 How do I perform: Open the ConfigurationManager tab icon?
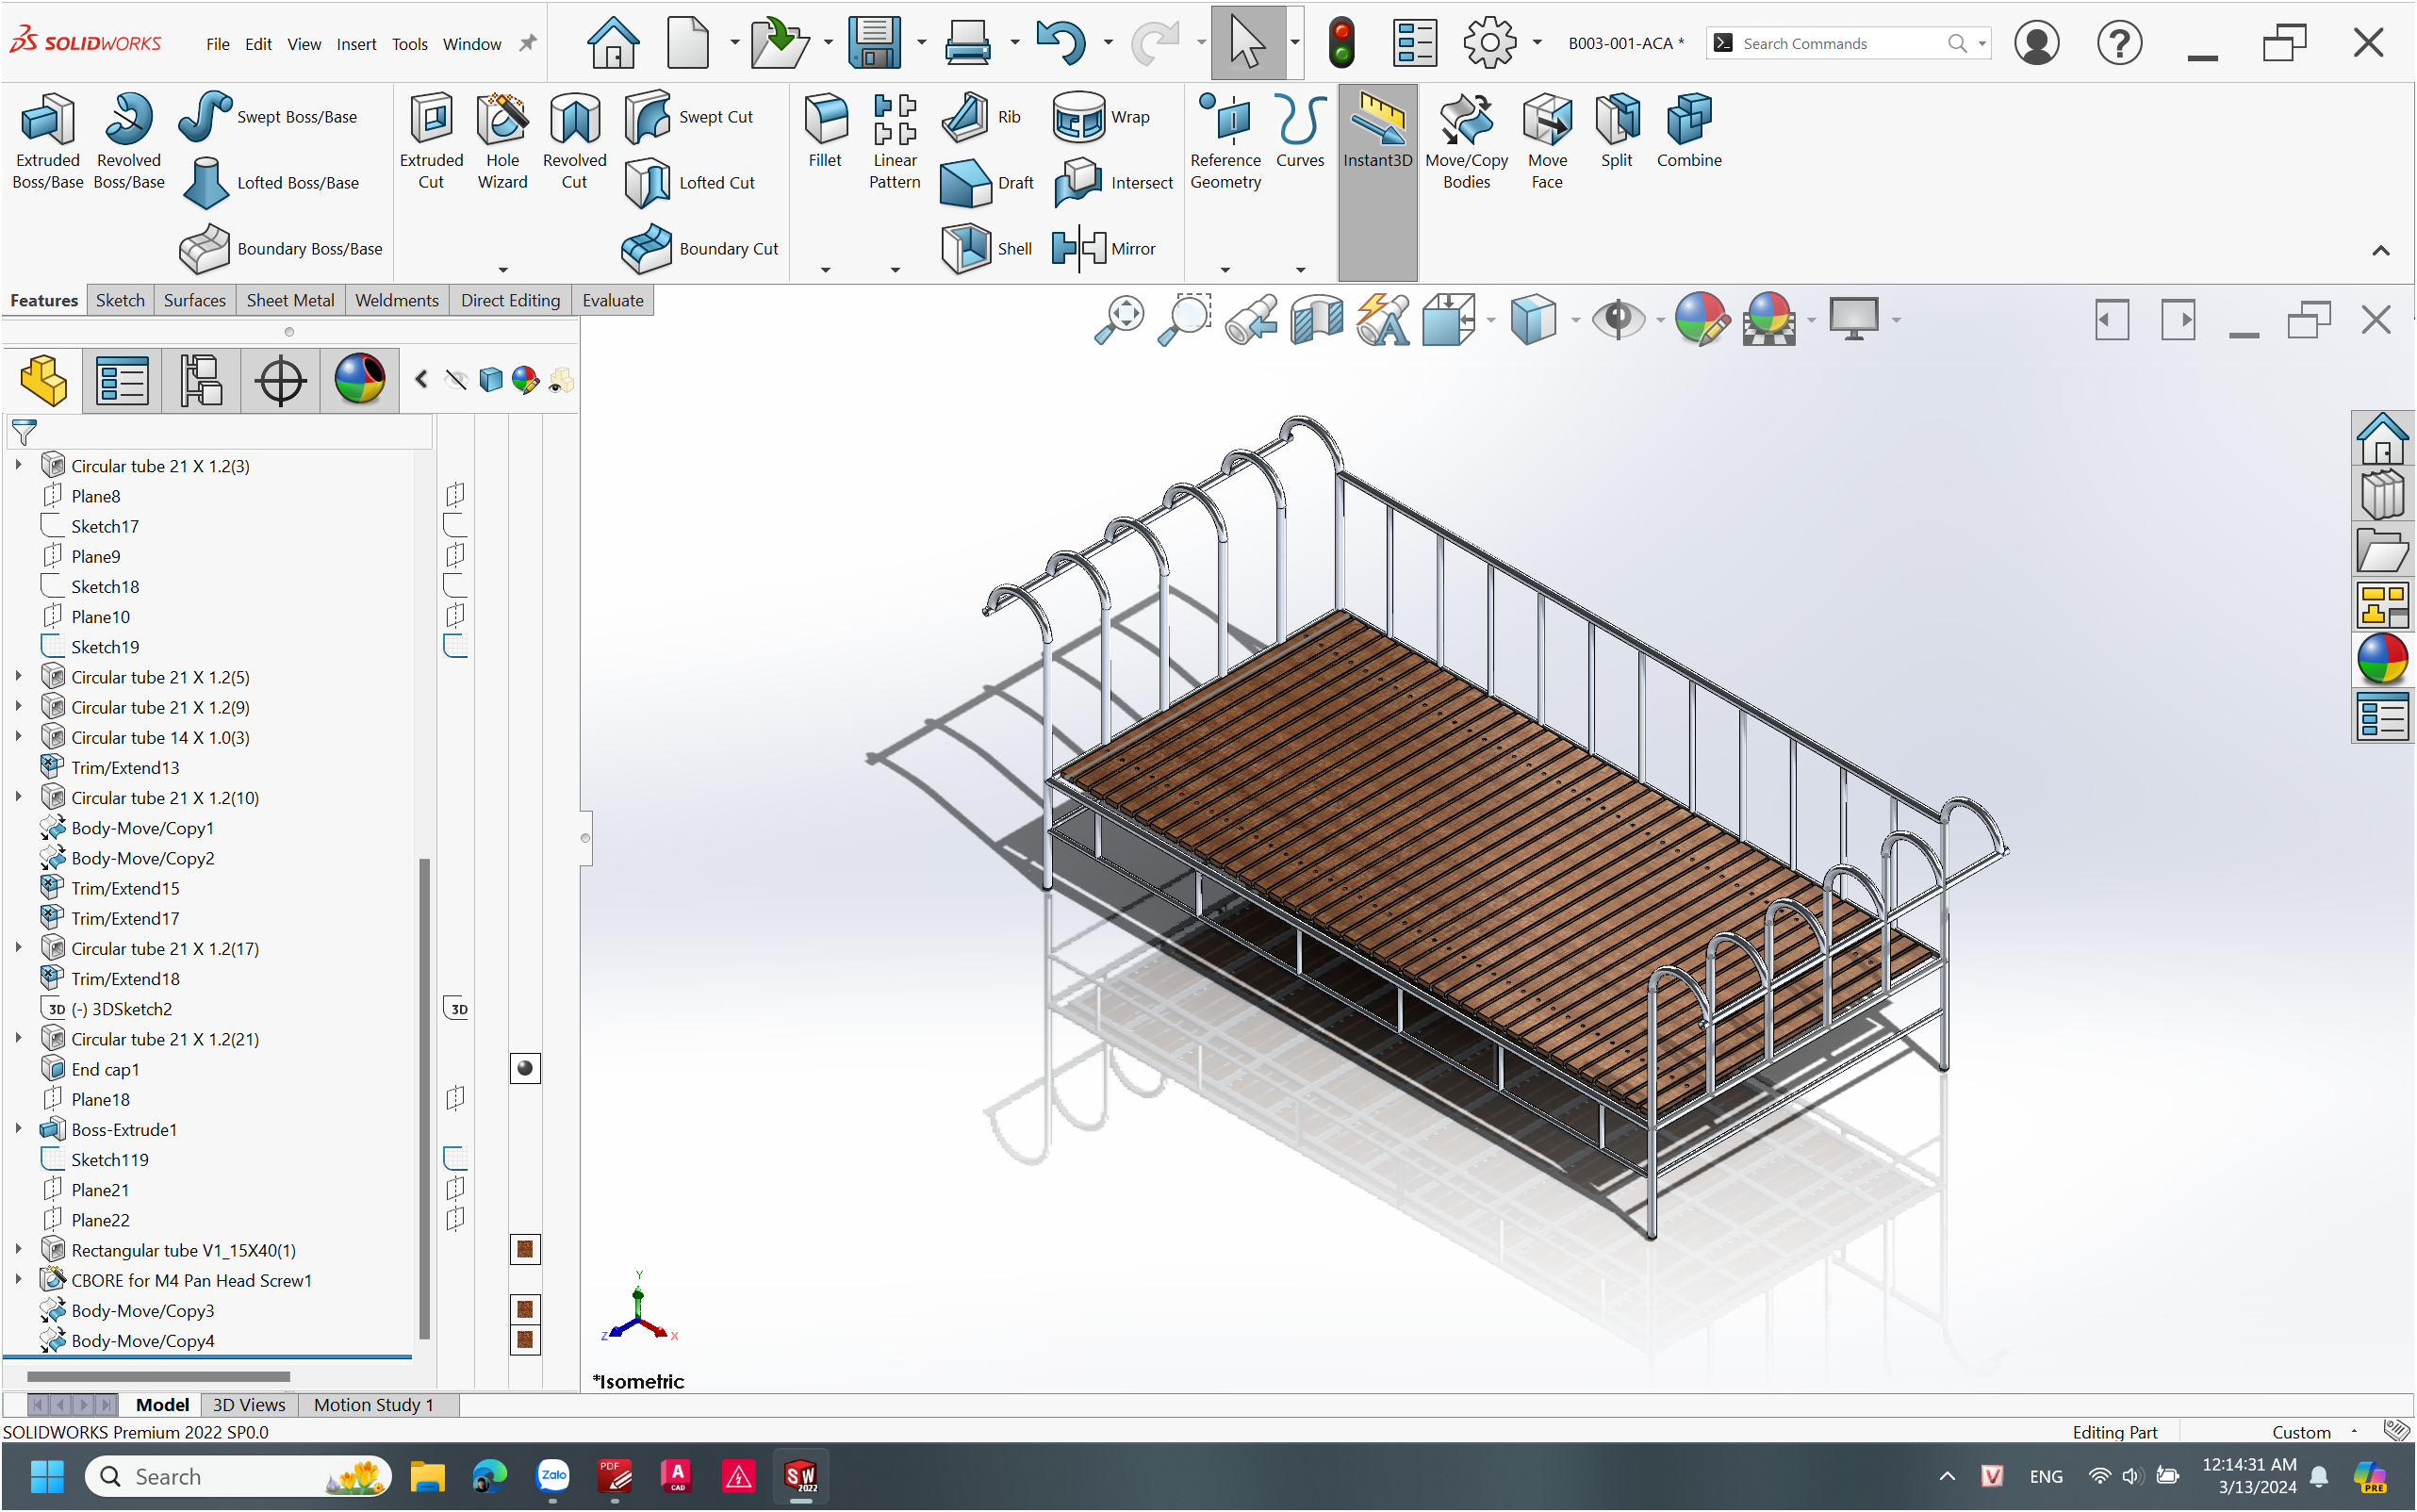pos(201,380)
